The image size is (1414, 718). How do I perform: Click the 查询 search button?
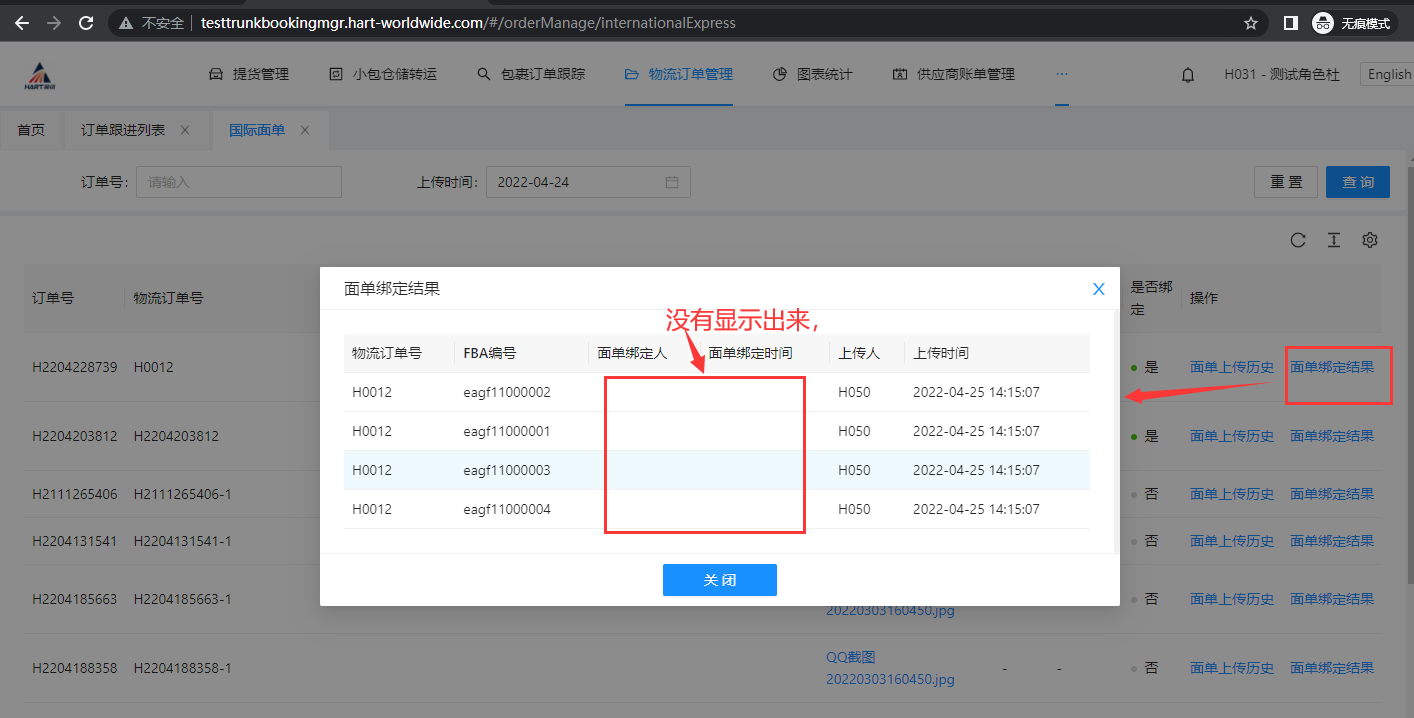pos(1357,182)
